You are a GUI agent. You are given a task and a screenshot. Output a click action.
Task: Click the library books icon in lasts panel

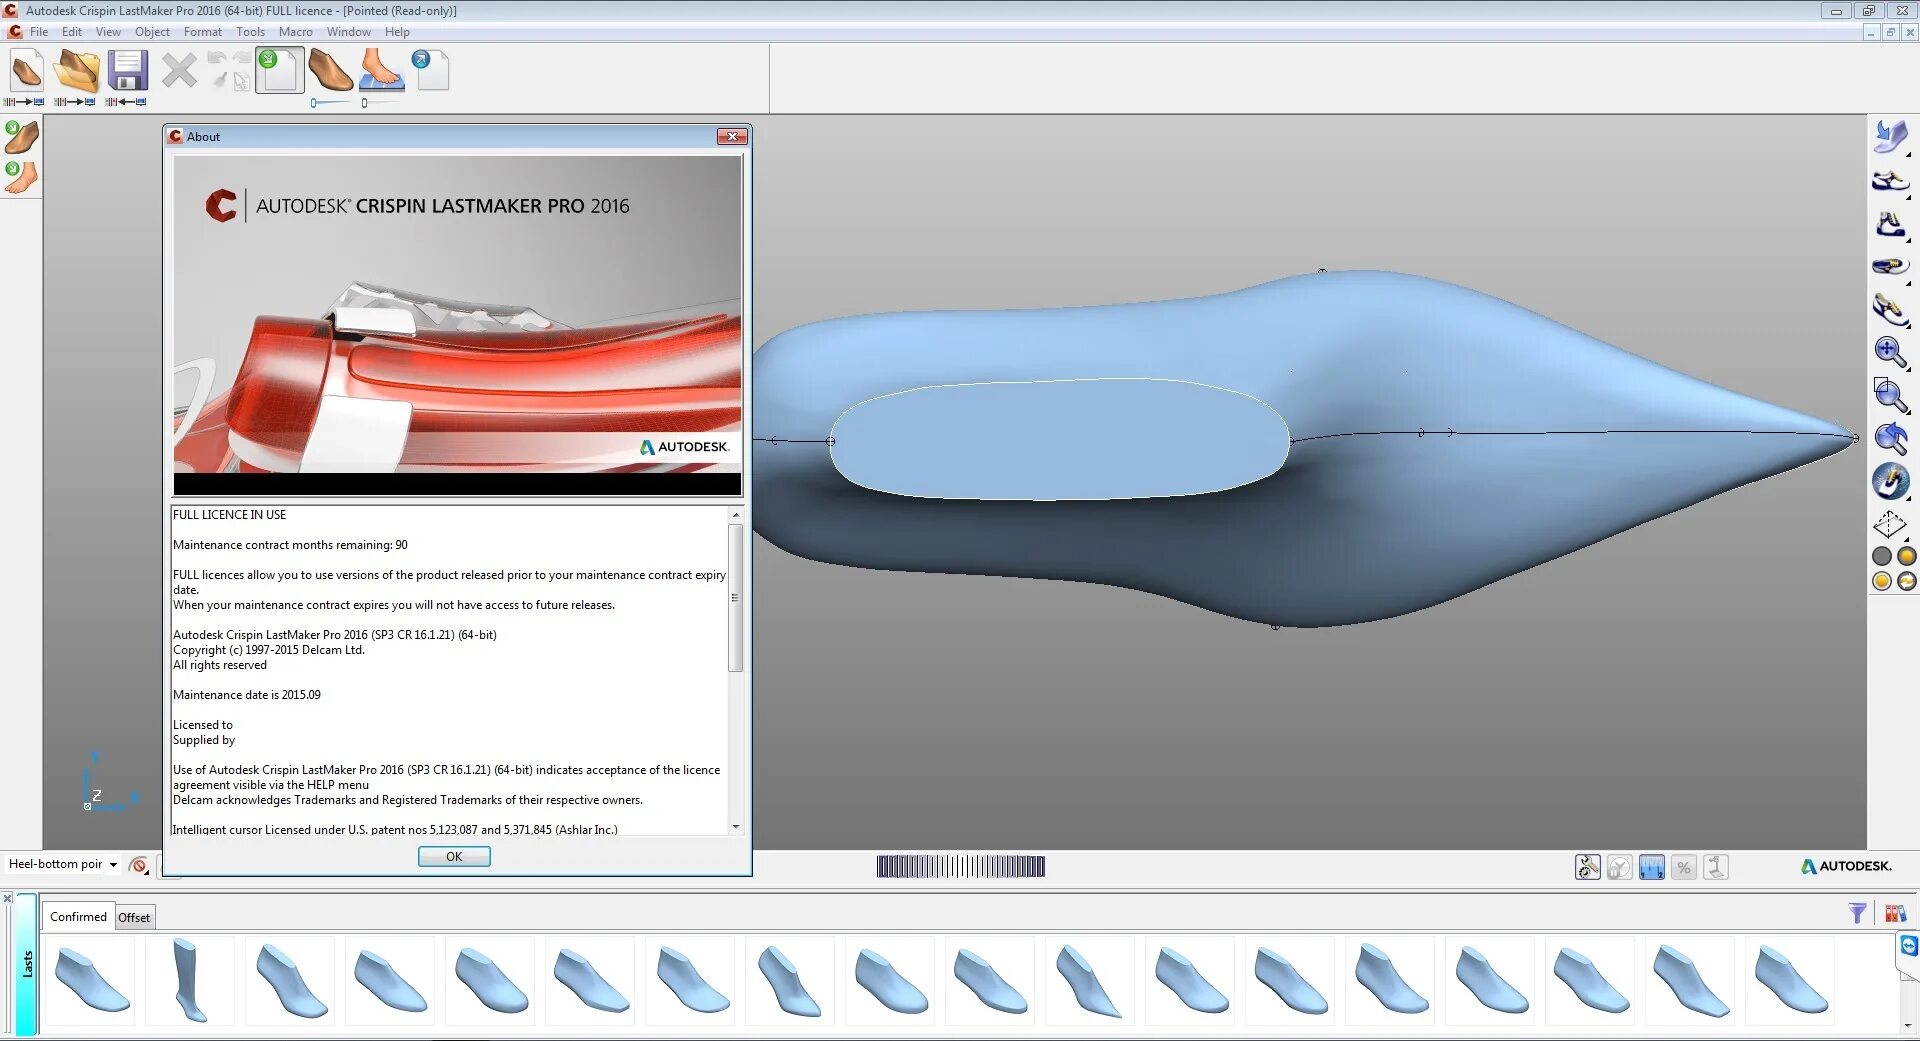click(x=1895, y=913)
